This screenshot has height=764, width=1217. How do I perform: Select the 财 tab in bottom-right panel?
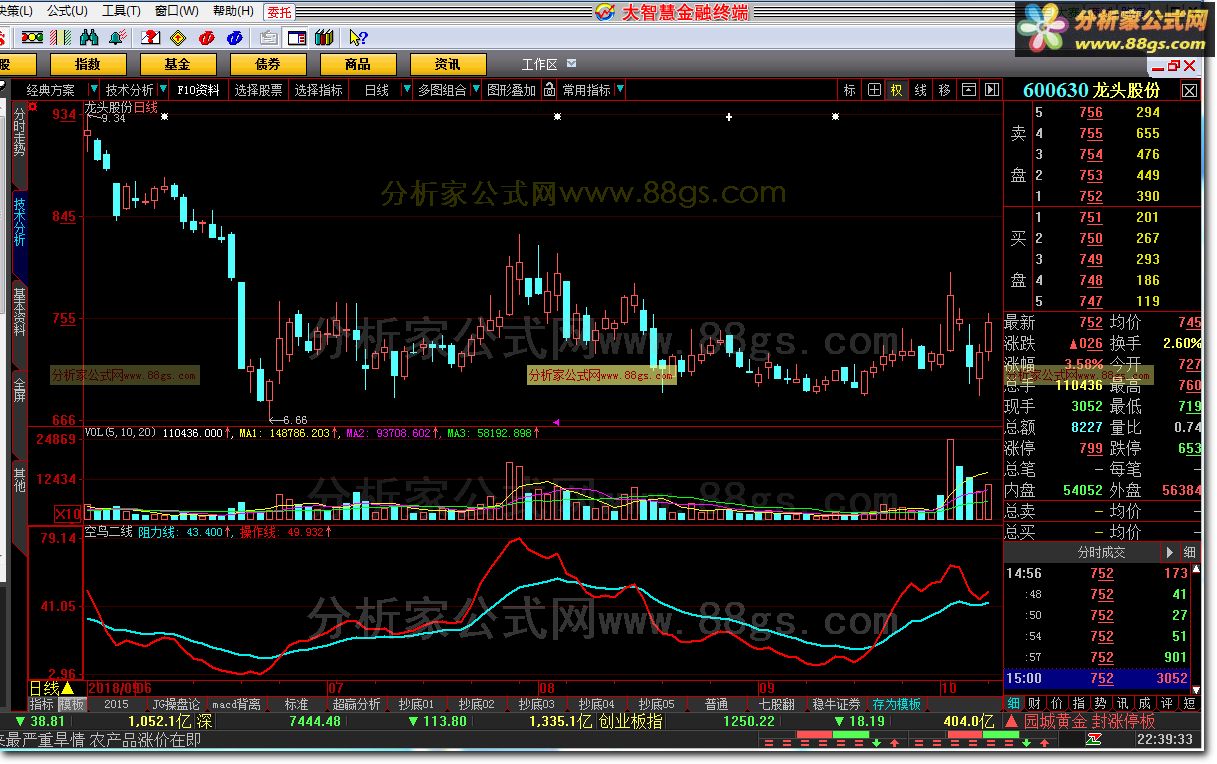pyautogui.click(x=1034, y=704)
